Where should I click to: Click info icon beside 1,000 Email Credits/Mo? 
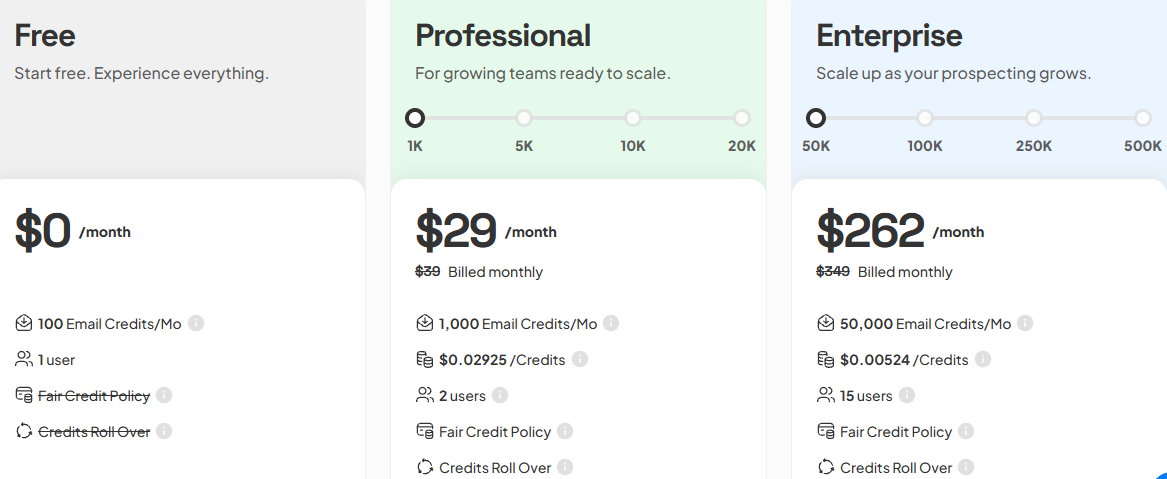[611, 324]
